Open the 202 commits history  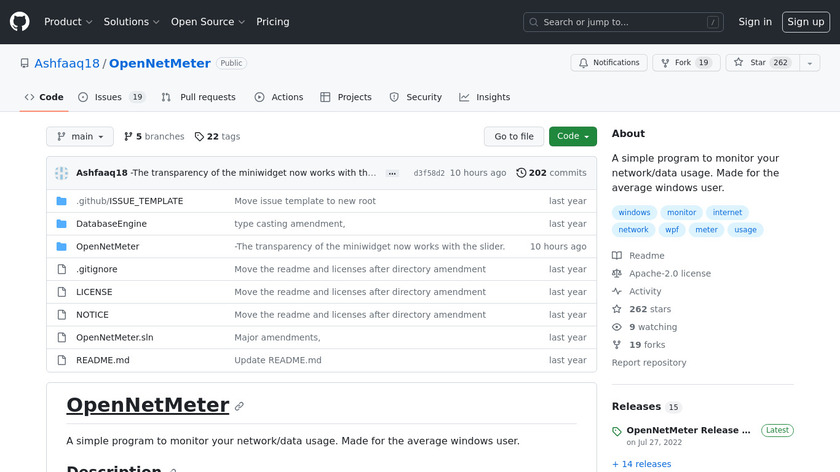tap(551, 173)
